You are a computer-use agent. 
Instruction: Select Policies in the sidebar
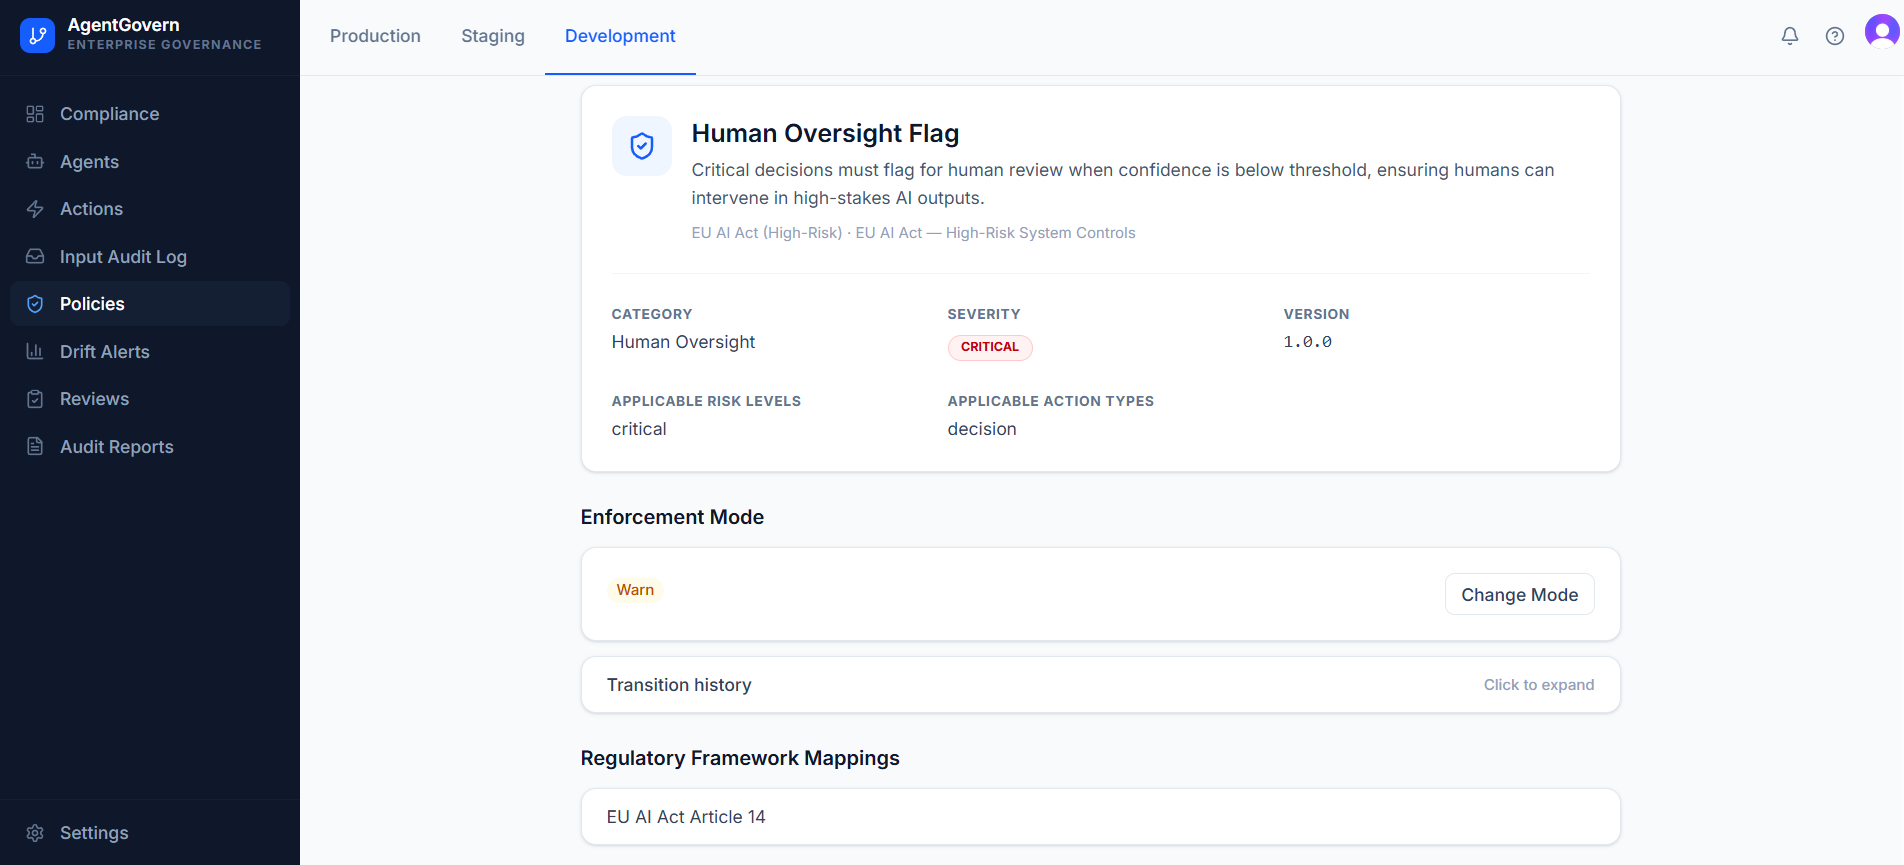(150, 304)
